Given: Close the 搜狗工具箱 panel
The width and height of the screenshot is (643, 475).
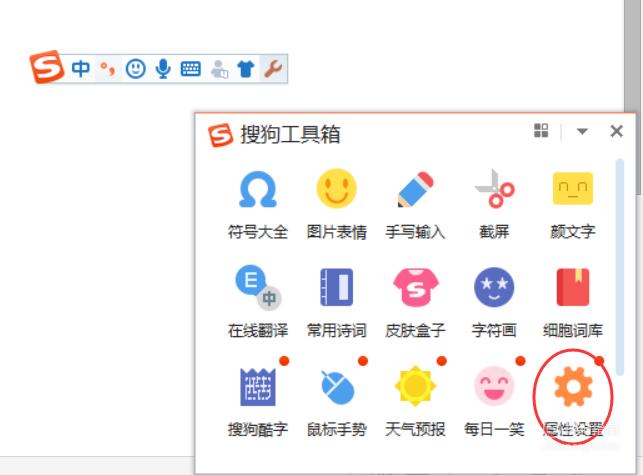Looking at the screenshot, I should 616,131.
